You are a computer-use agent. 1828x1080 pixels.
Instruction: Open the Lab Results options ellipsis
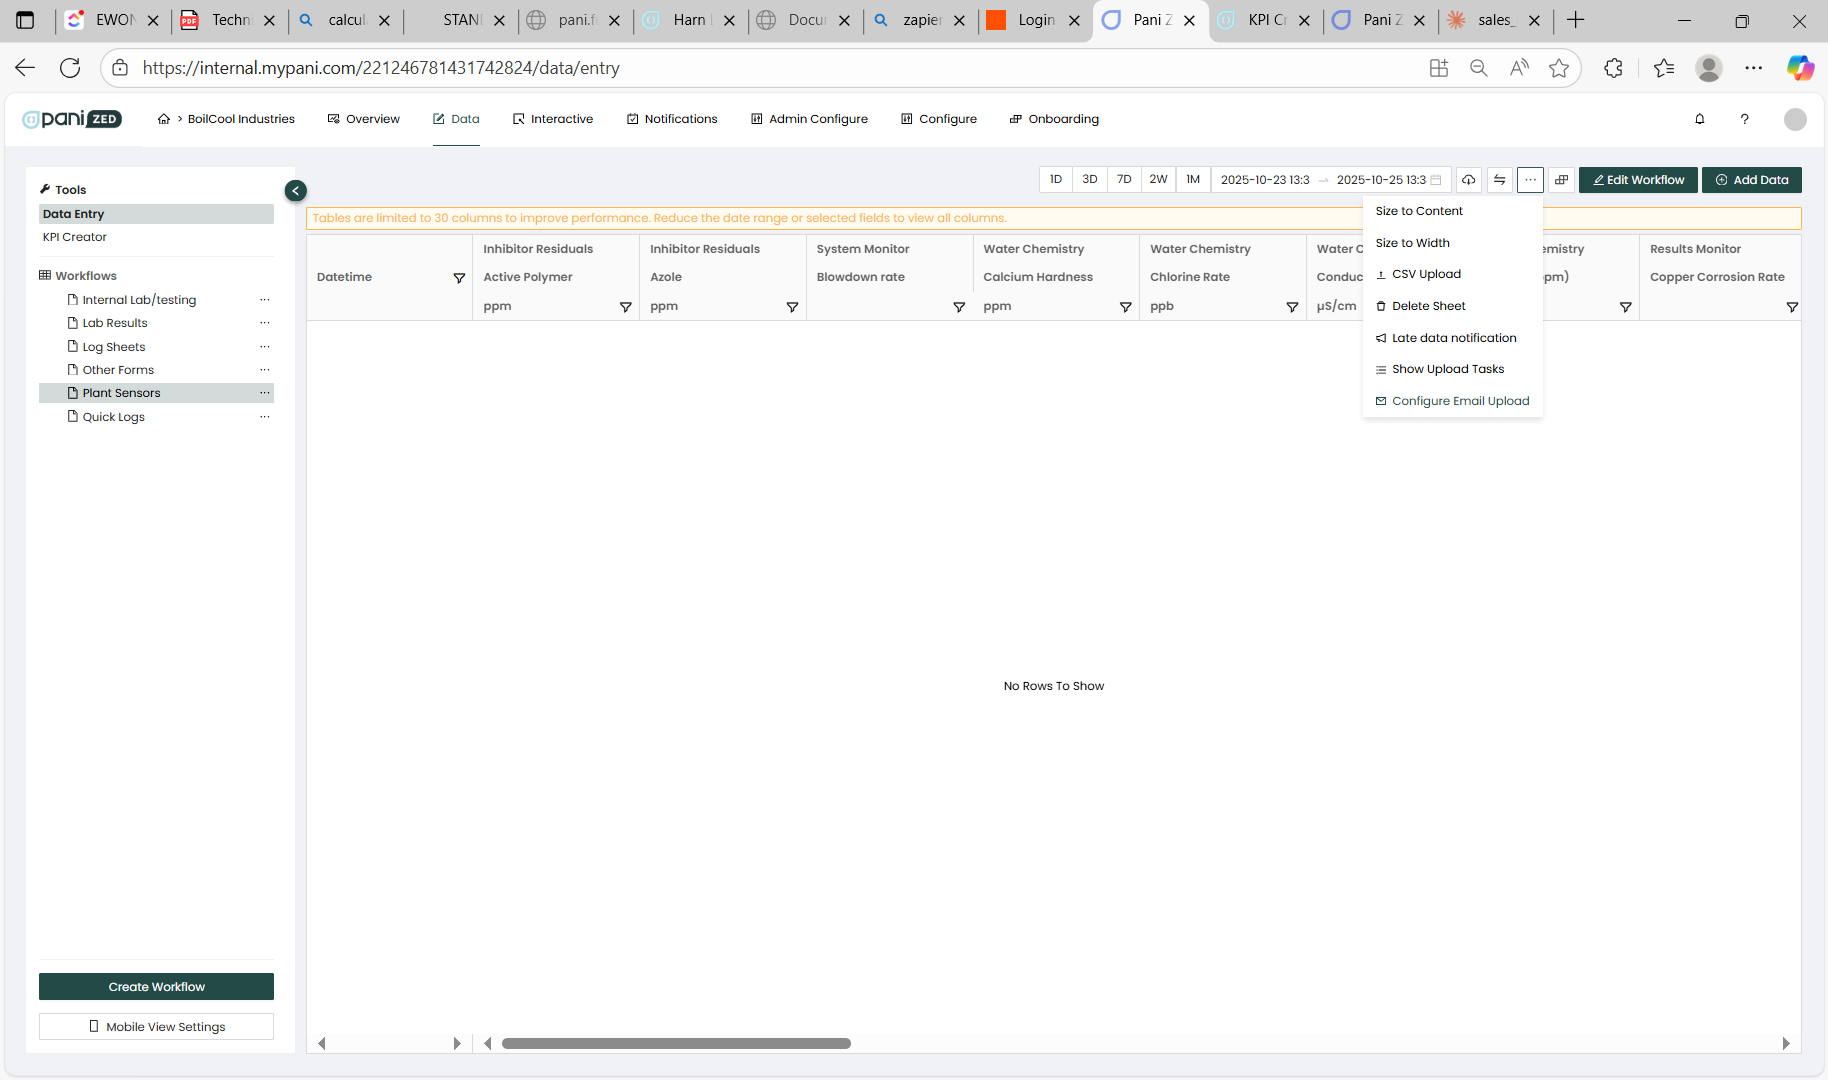(264, 323)
